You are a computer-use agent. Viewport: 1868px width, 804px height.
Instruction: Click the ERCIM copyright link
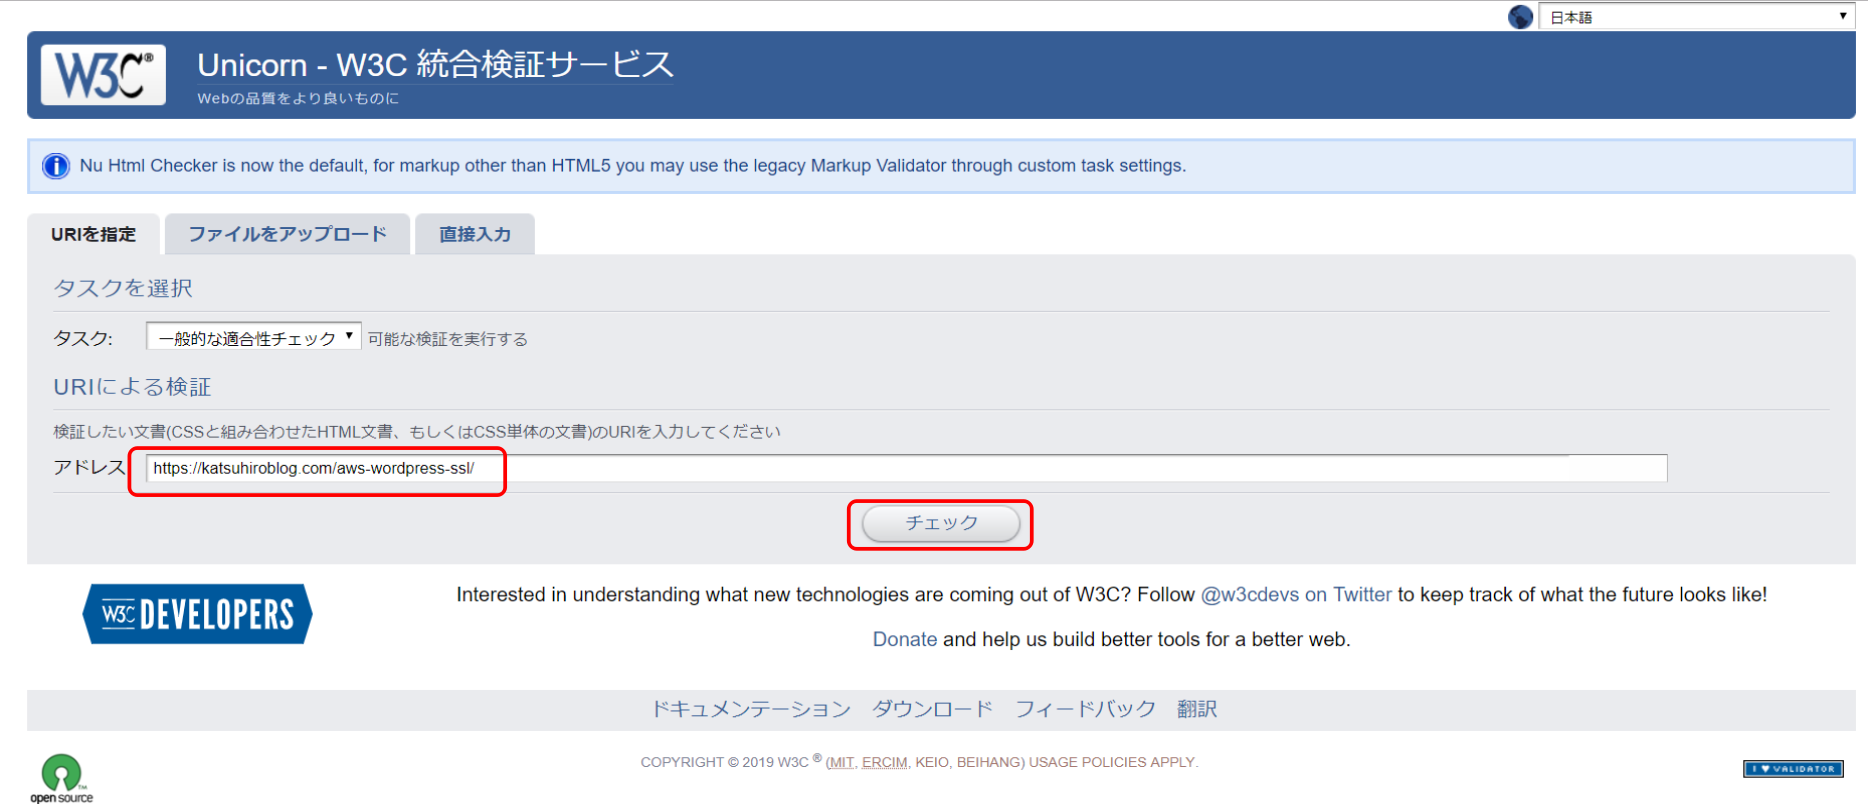point(884,763)
